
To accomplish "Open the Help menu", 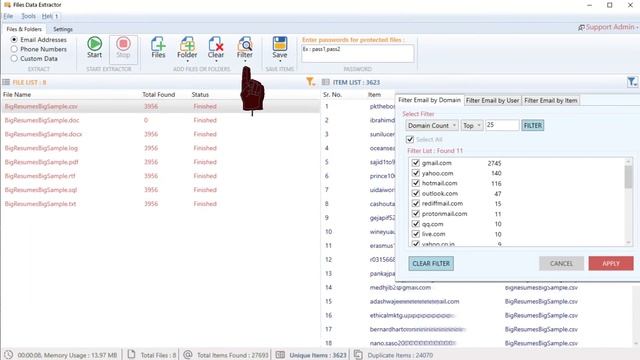I will tap(47, 16).
